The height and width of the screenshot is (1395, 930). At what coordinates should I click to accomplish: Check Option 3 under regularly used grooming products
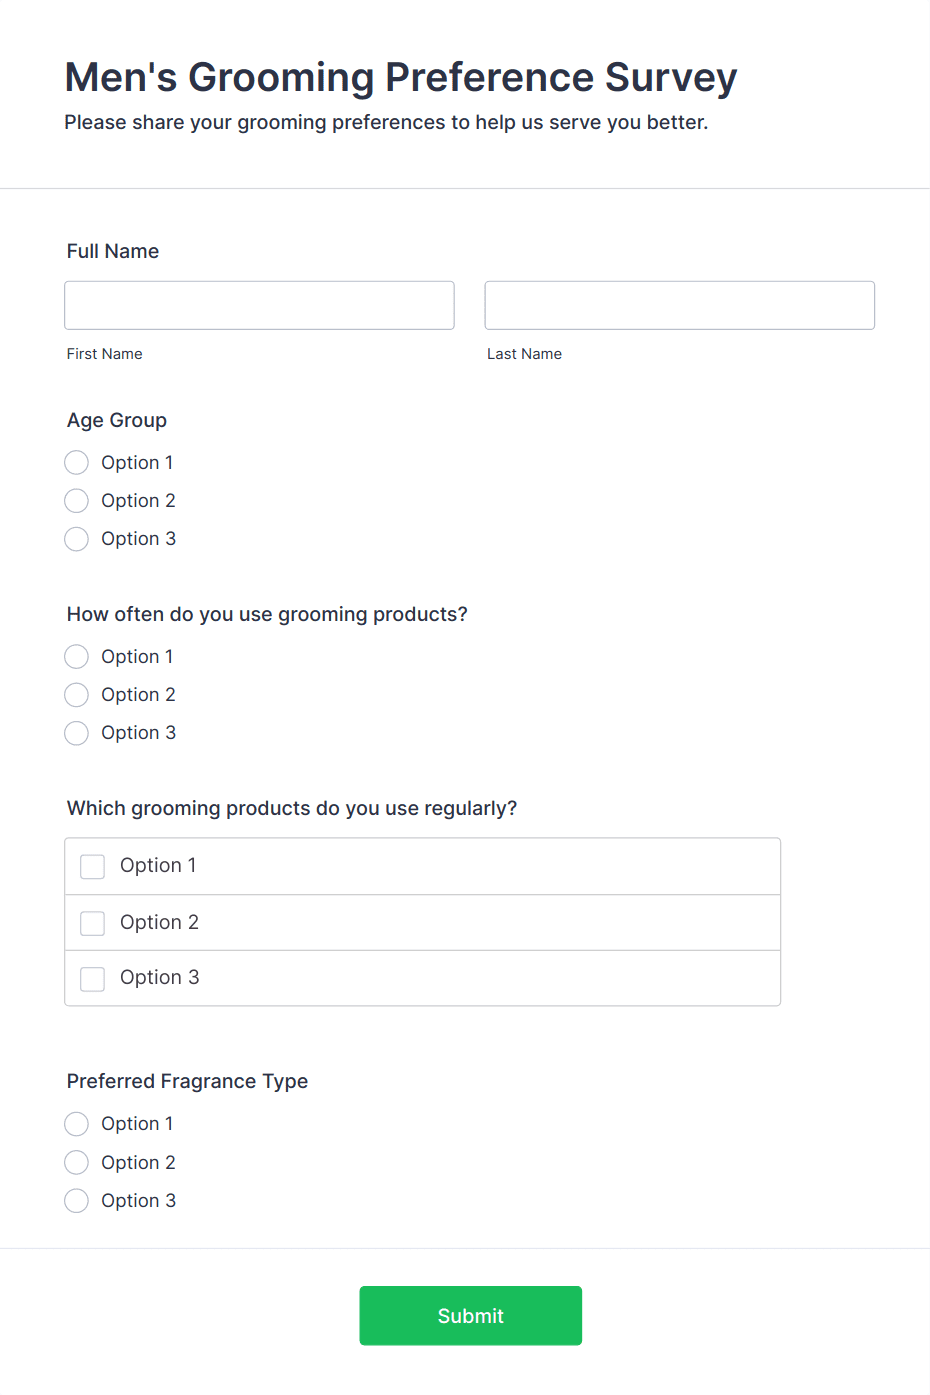92,978
